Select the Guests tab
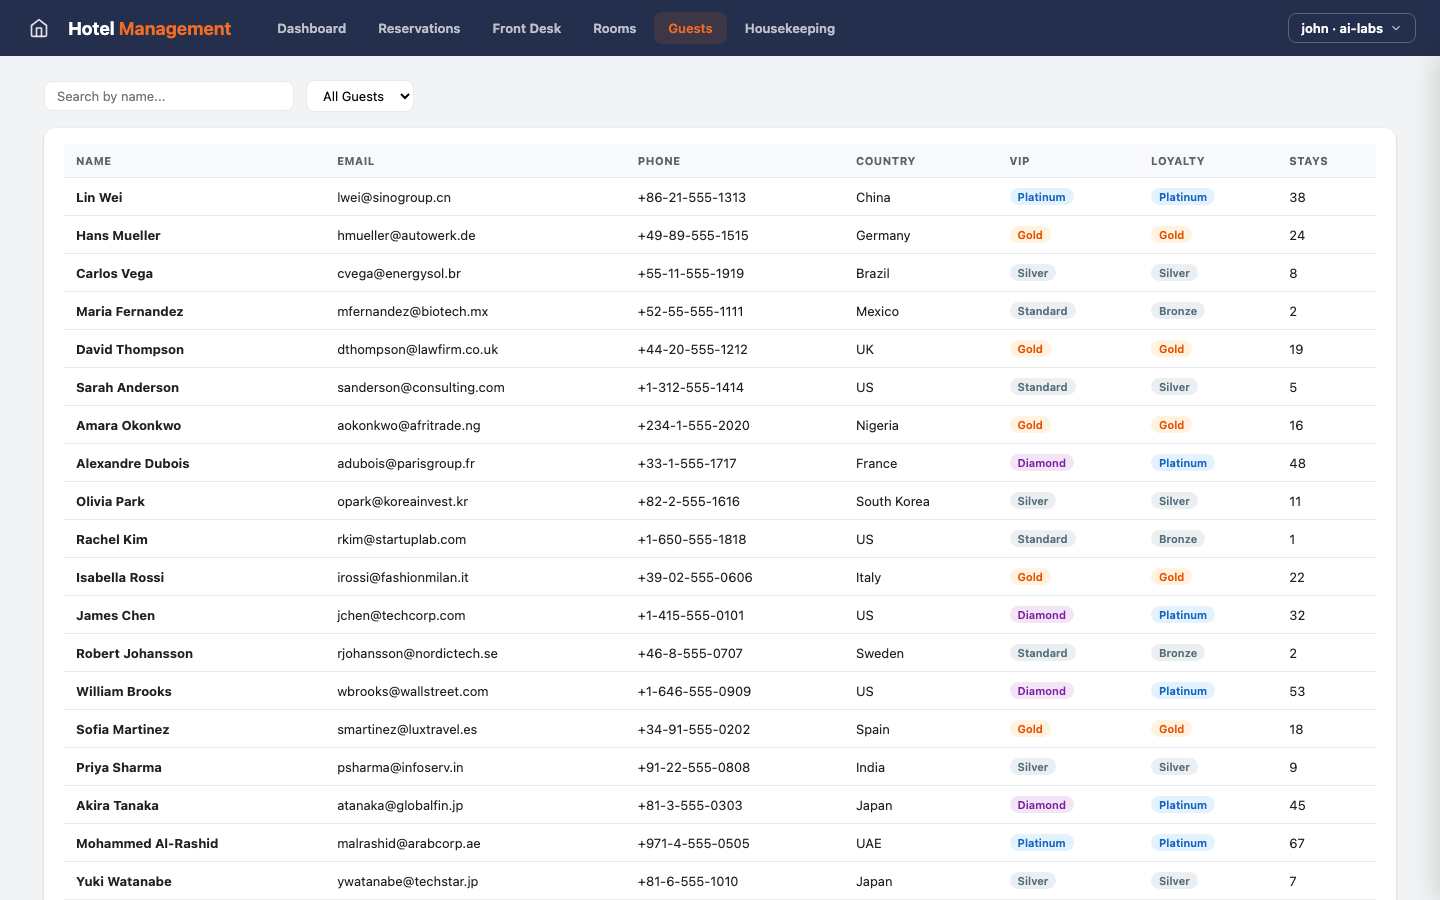 (690, 28)
